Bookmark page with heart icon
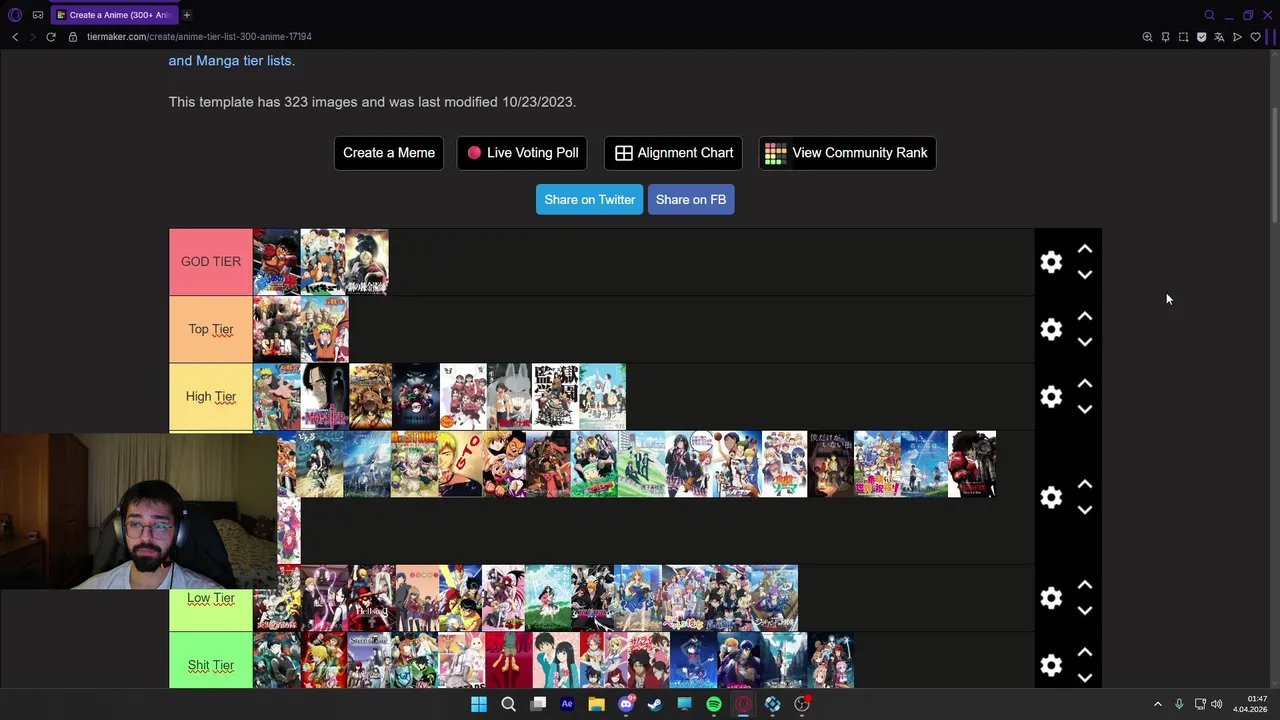1280x720 pixels. click(1255, 37)
